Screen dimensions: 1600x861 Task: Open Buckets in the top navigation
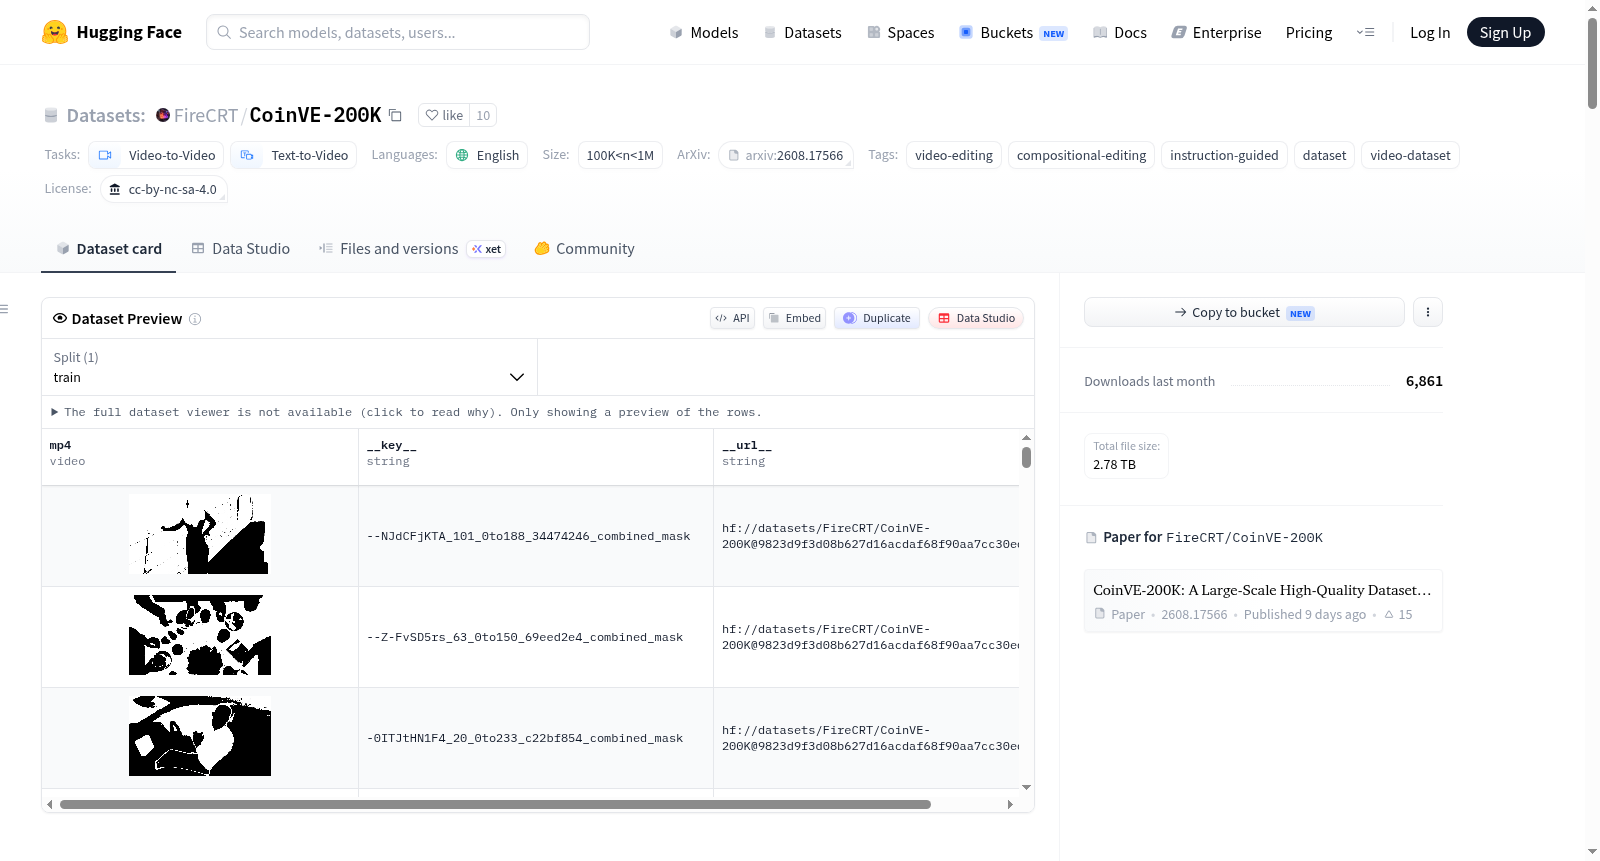pyautogui.click(x=1013, y=32)
